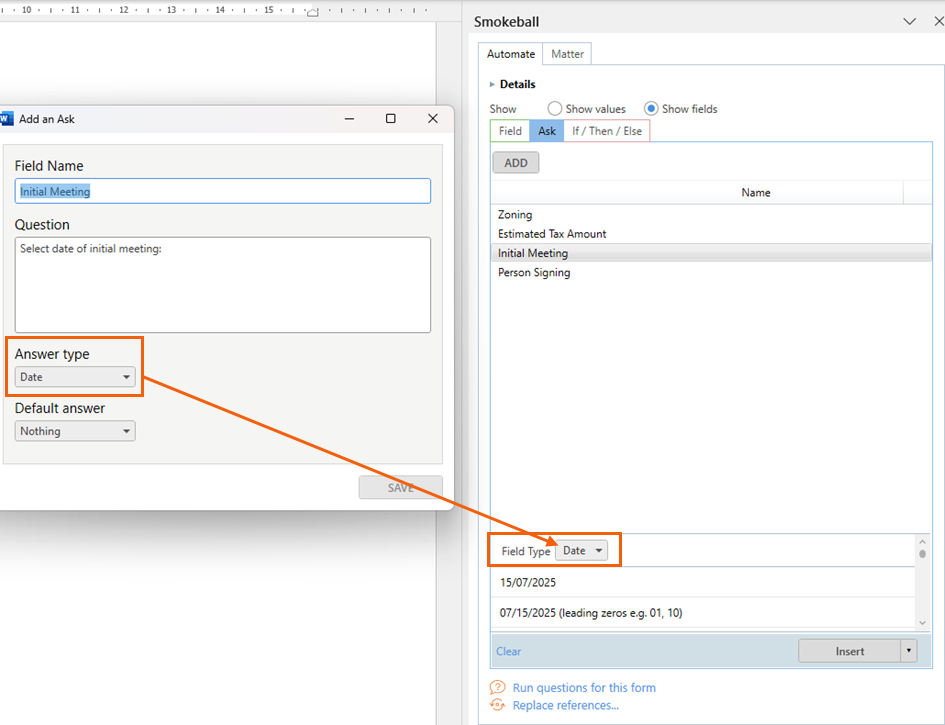This screenshot has height=725, width=945.
Task: Choose the 15/07/2025 date format
Action: [703, 582]
